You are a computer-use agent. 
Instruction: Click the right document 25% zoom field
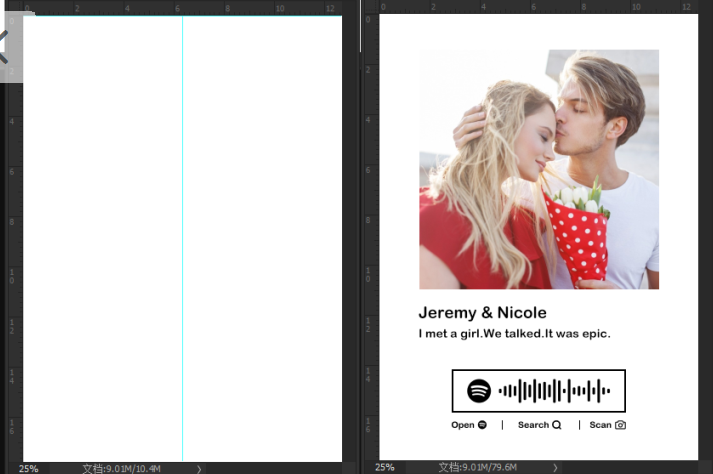pyautogui.click(x=384, y=468)
